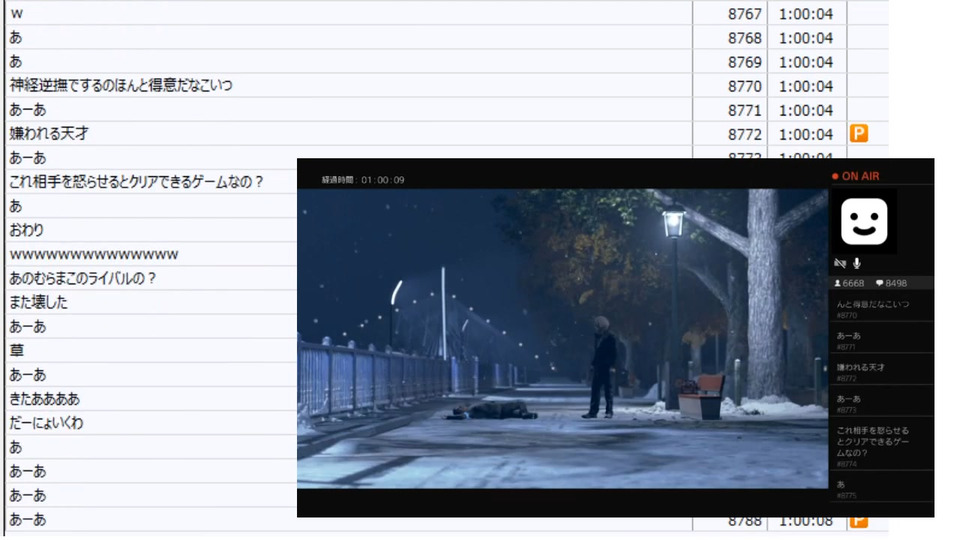
Task: Click the game video in the overlay
Action: pyautogui.click(x=562, y=339)
